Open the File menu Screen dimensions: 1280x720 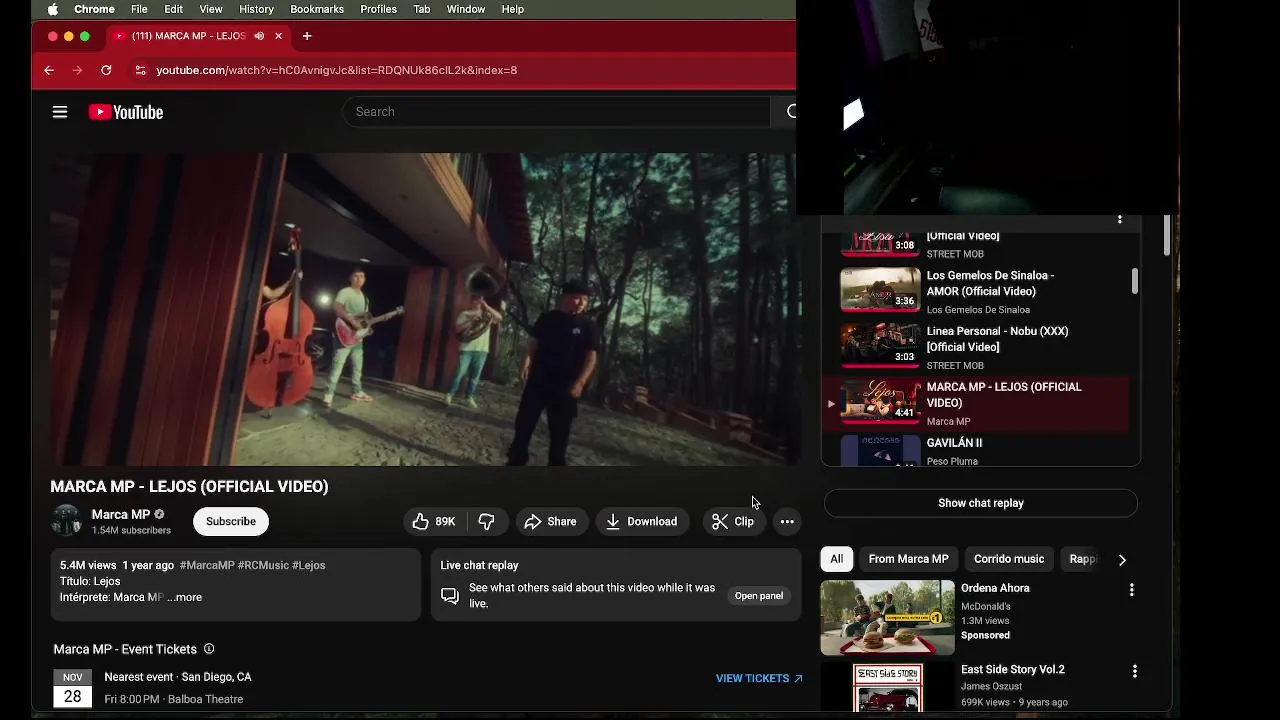pos(139,9)
